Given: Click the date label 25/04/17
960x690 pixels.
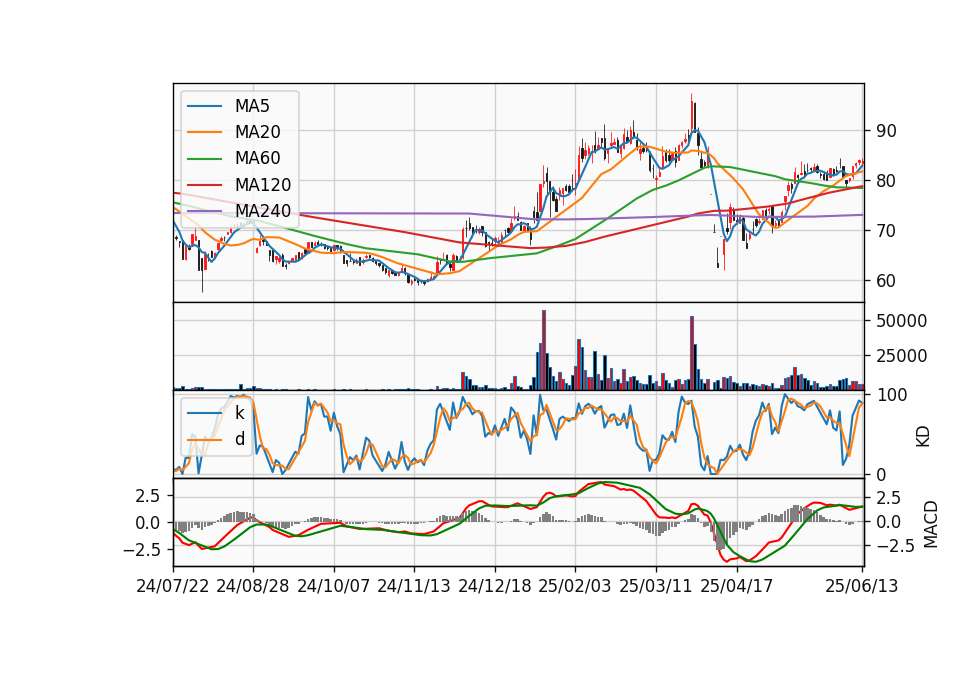Looking at the screenshot, I should 737,586.
